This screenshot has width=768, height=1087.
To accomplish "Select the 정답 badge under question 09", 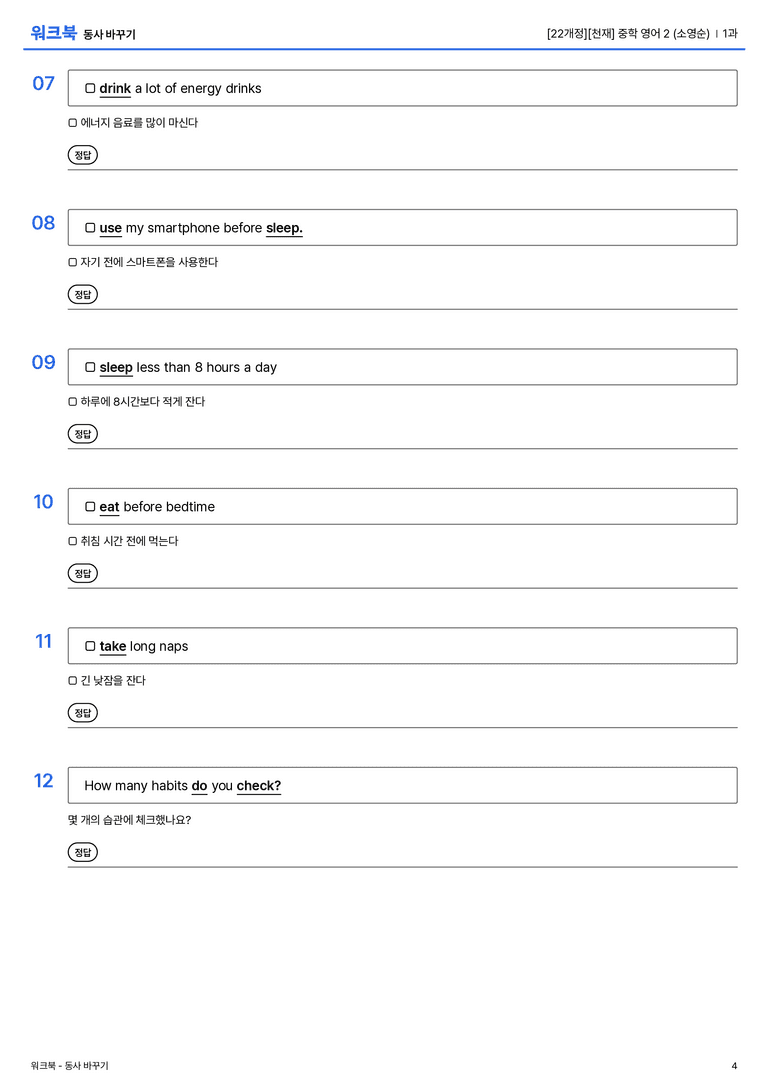I will [82, 433].
